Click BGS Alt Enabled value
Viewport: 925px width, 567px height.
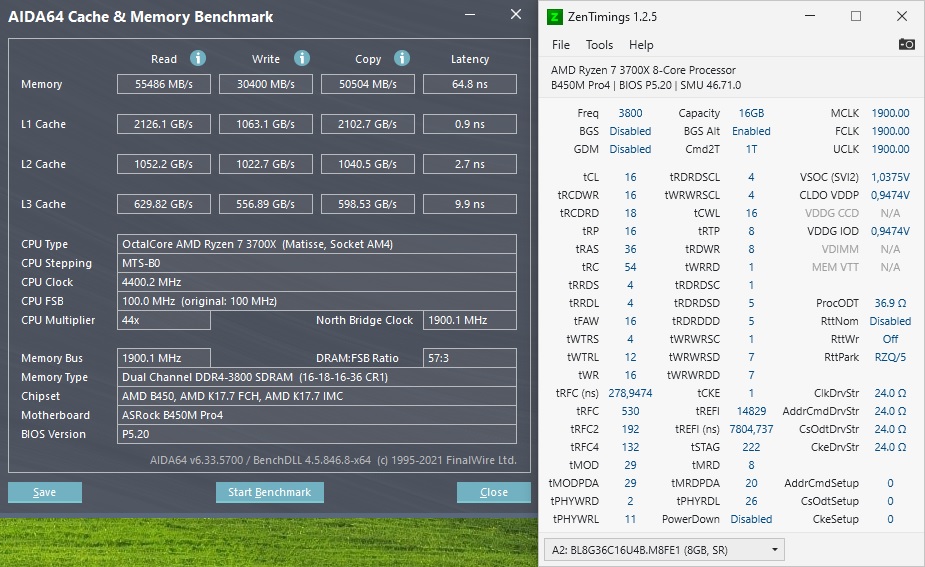751,131
